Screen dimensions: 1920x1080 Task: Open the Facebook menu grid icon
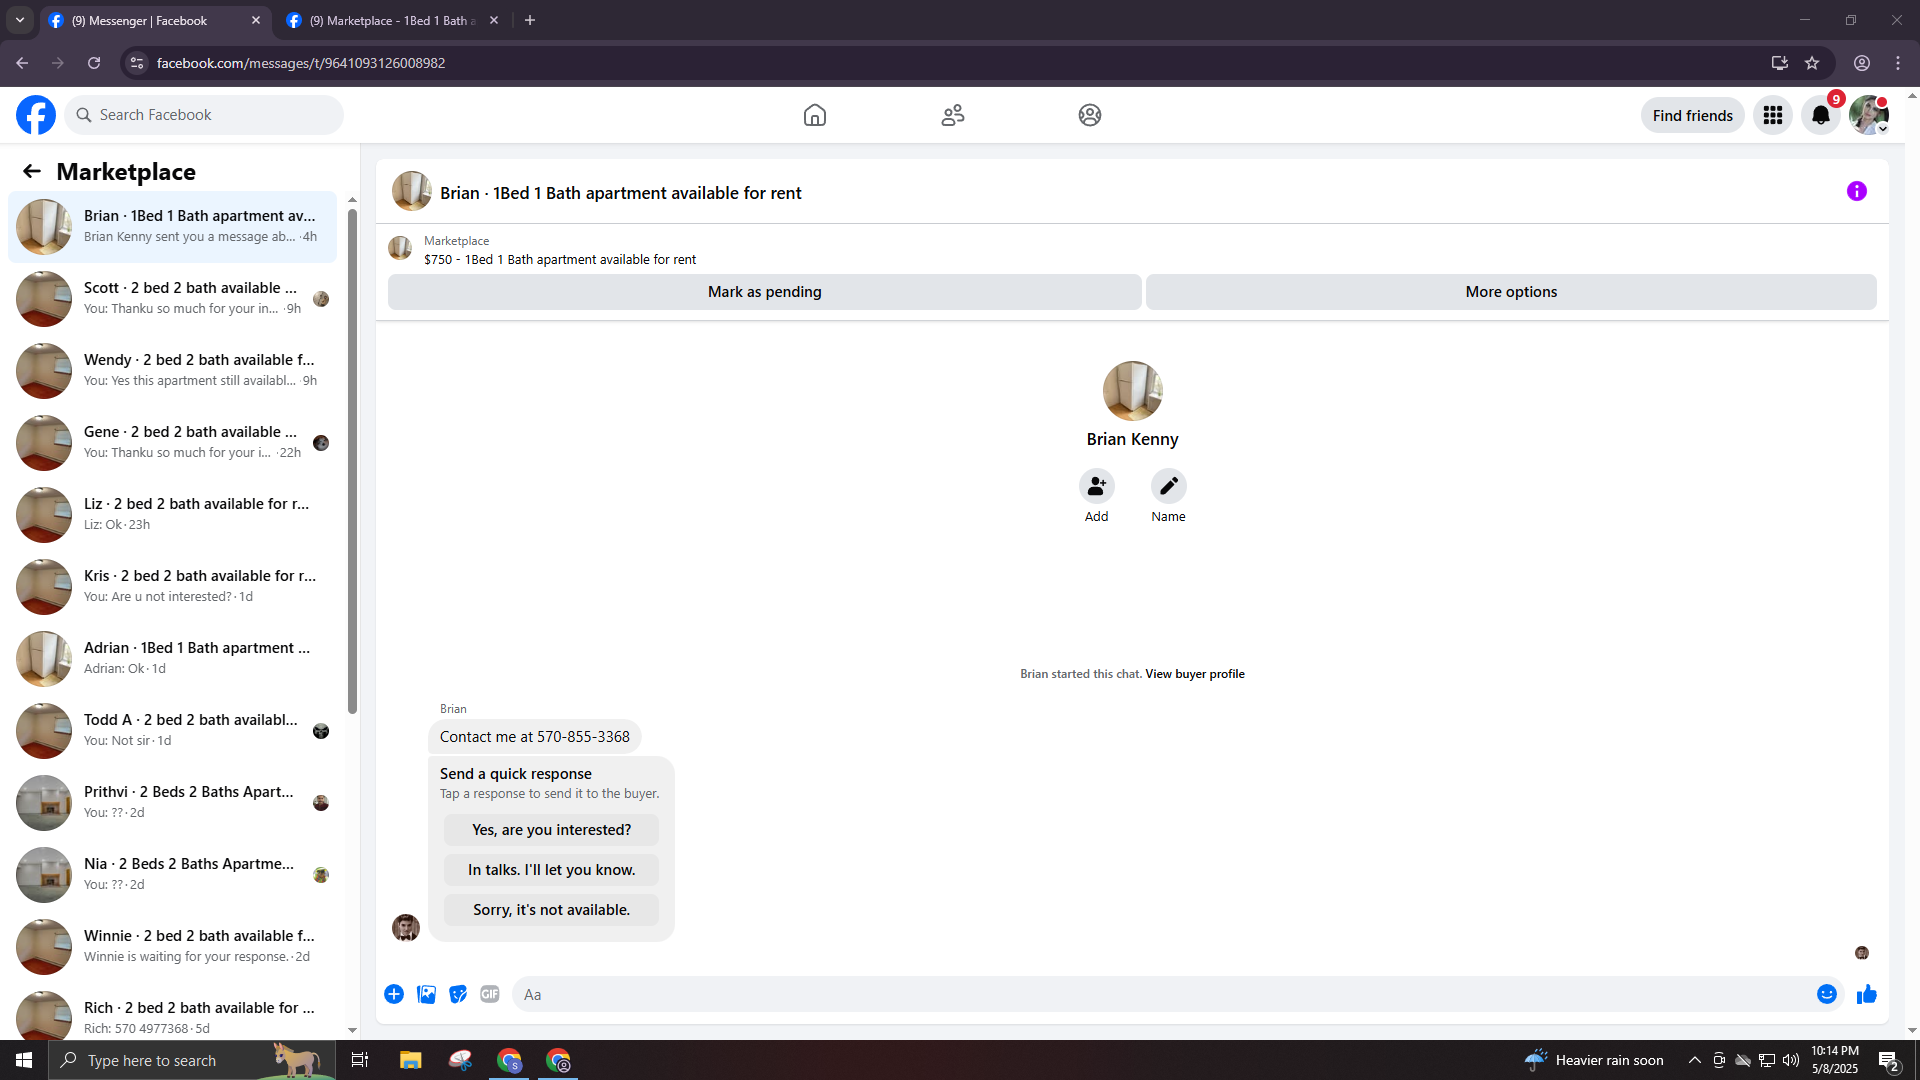[1773, 115]
